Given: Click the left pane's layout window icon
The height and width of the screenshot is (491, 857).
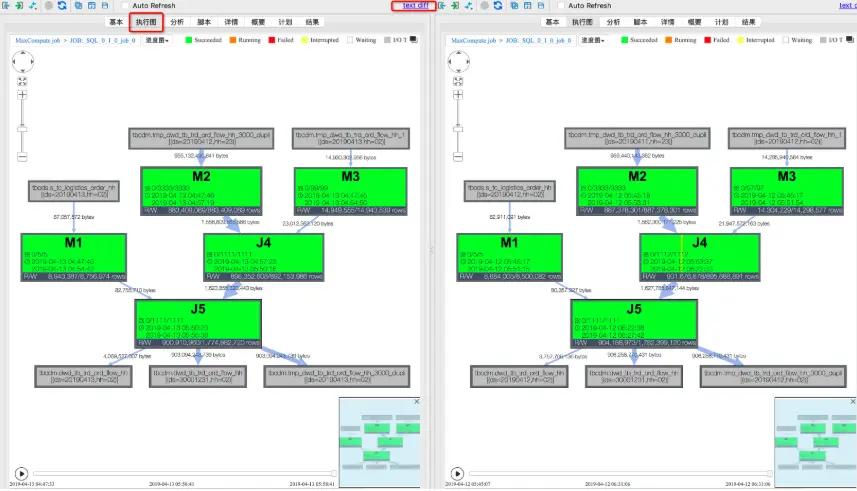Looking at the screenshot, I should [x=91, y=5].
